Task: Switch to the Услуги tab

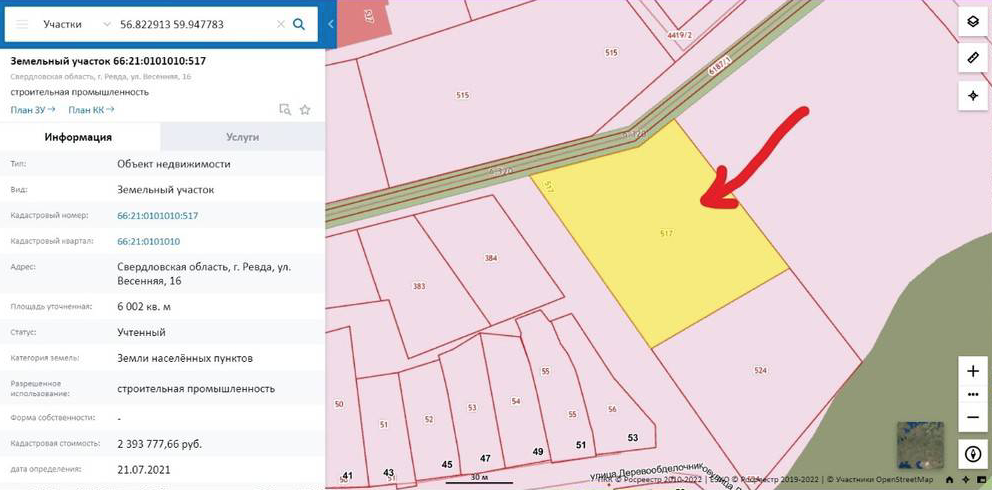Action: 243,137
